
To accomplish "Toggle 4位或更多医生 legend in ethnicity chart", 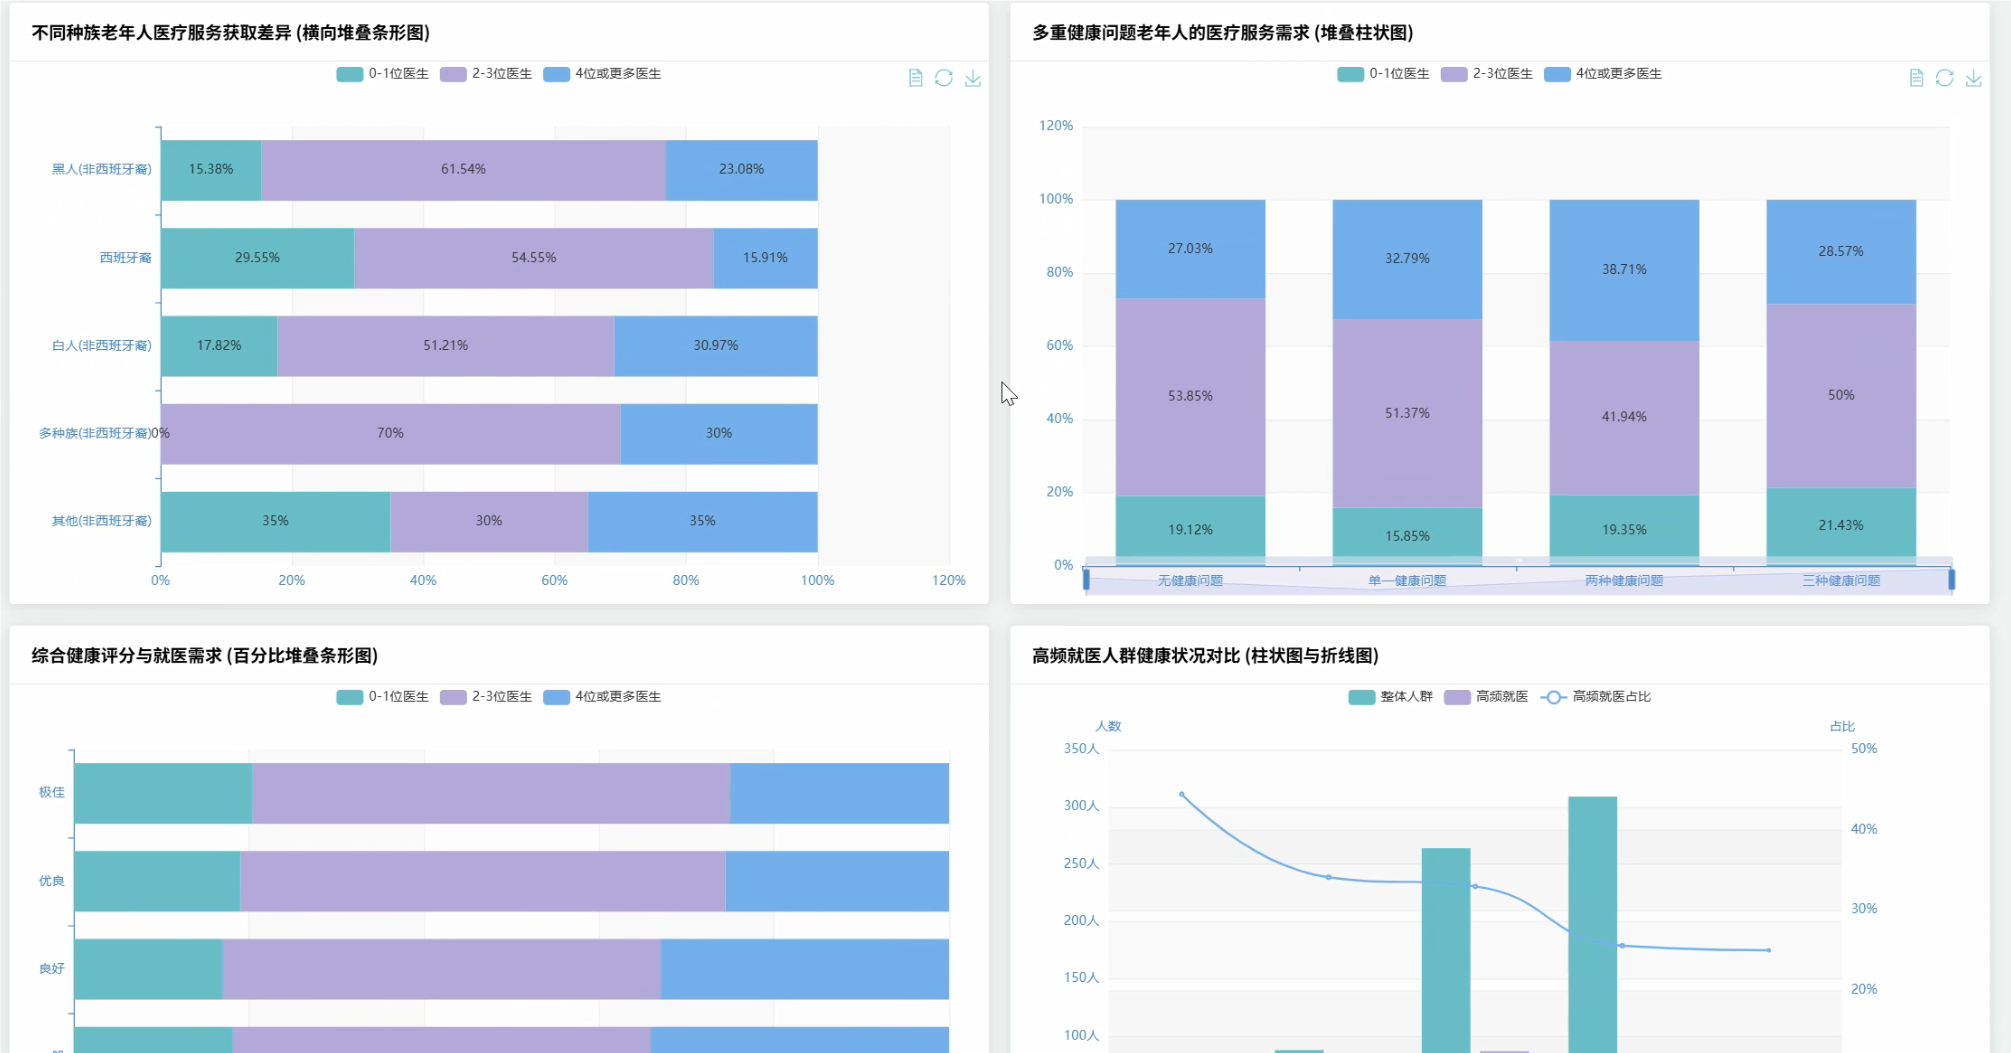I will coord(602,74).
